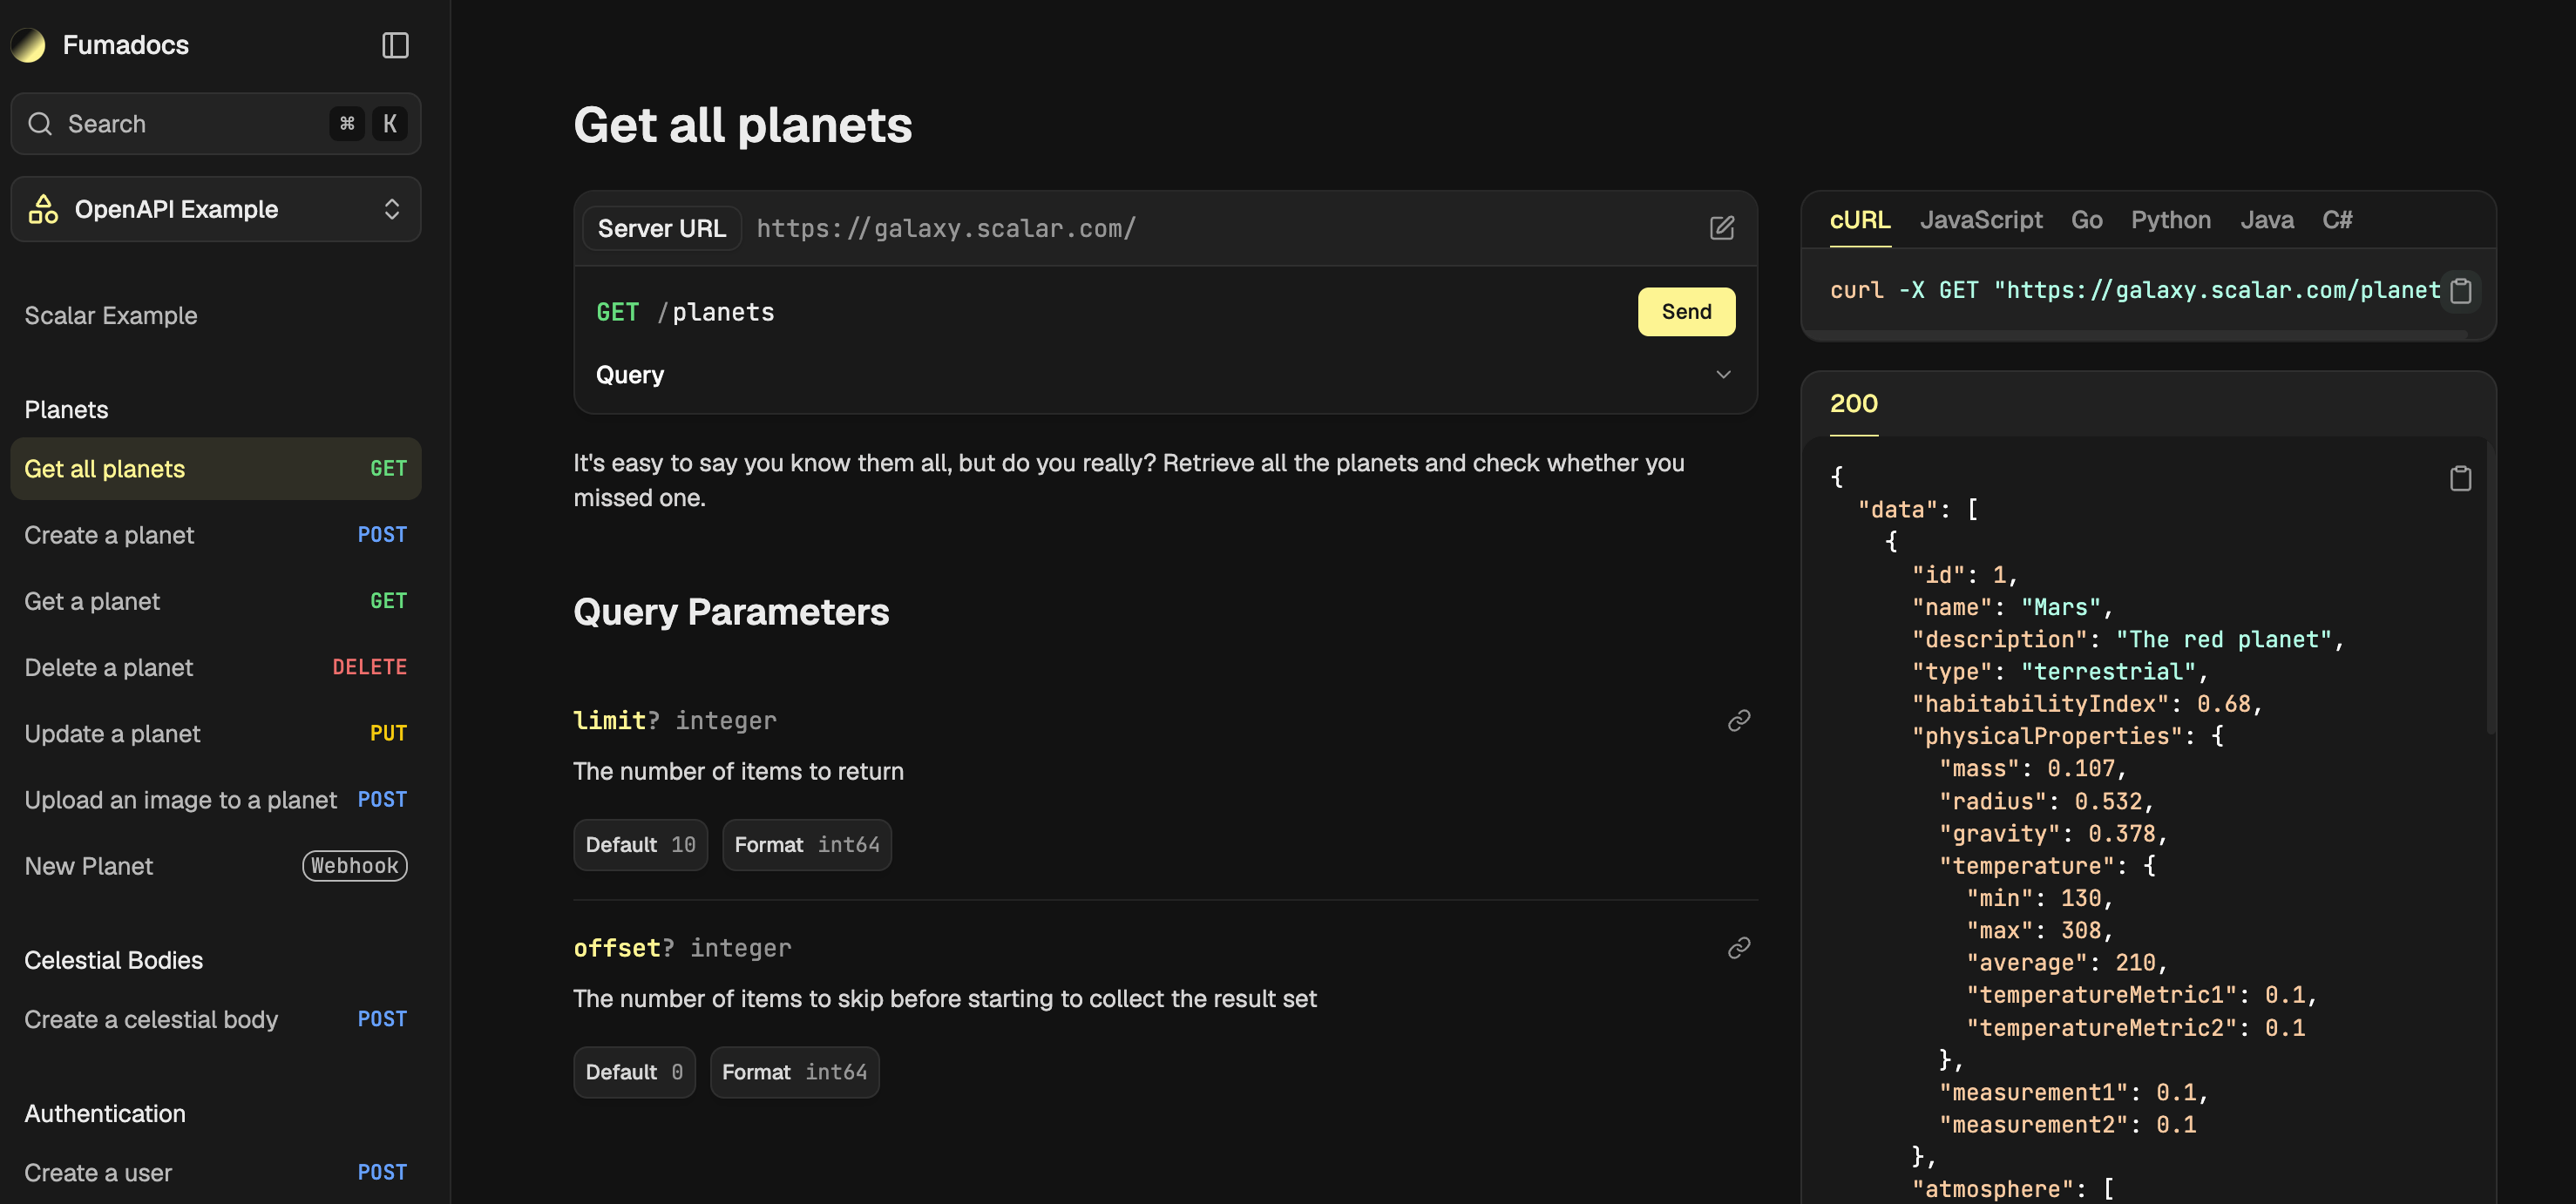The height and width of the screenshot is (1204, 2576).
Task: Open the C# code sample tab
Action: click(x=2336, y=220)
